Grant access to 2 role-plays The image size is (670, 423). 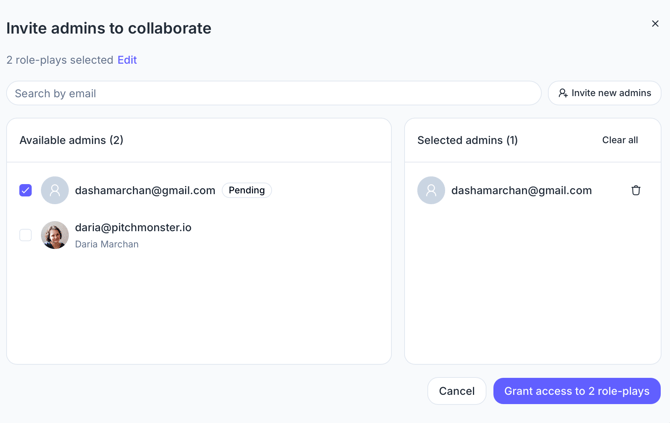click(577, 391)
